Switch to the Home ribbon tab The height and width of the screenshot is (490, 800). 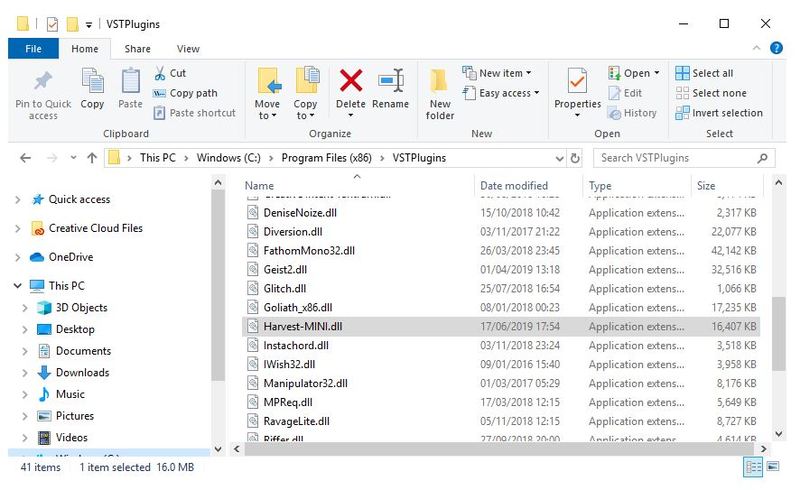click(85, 49)
